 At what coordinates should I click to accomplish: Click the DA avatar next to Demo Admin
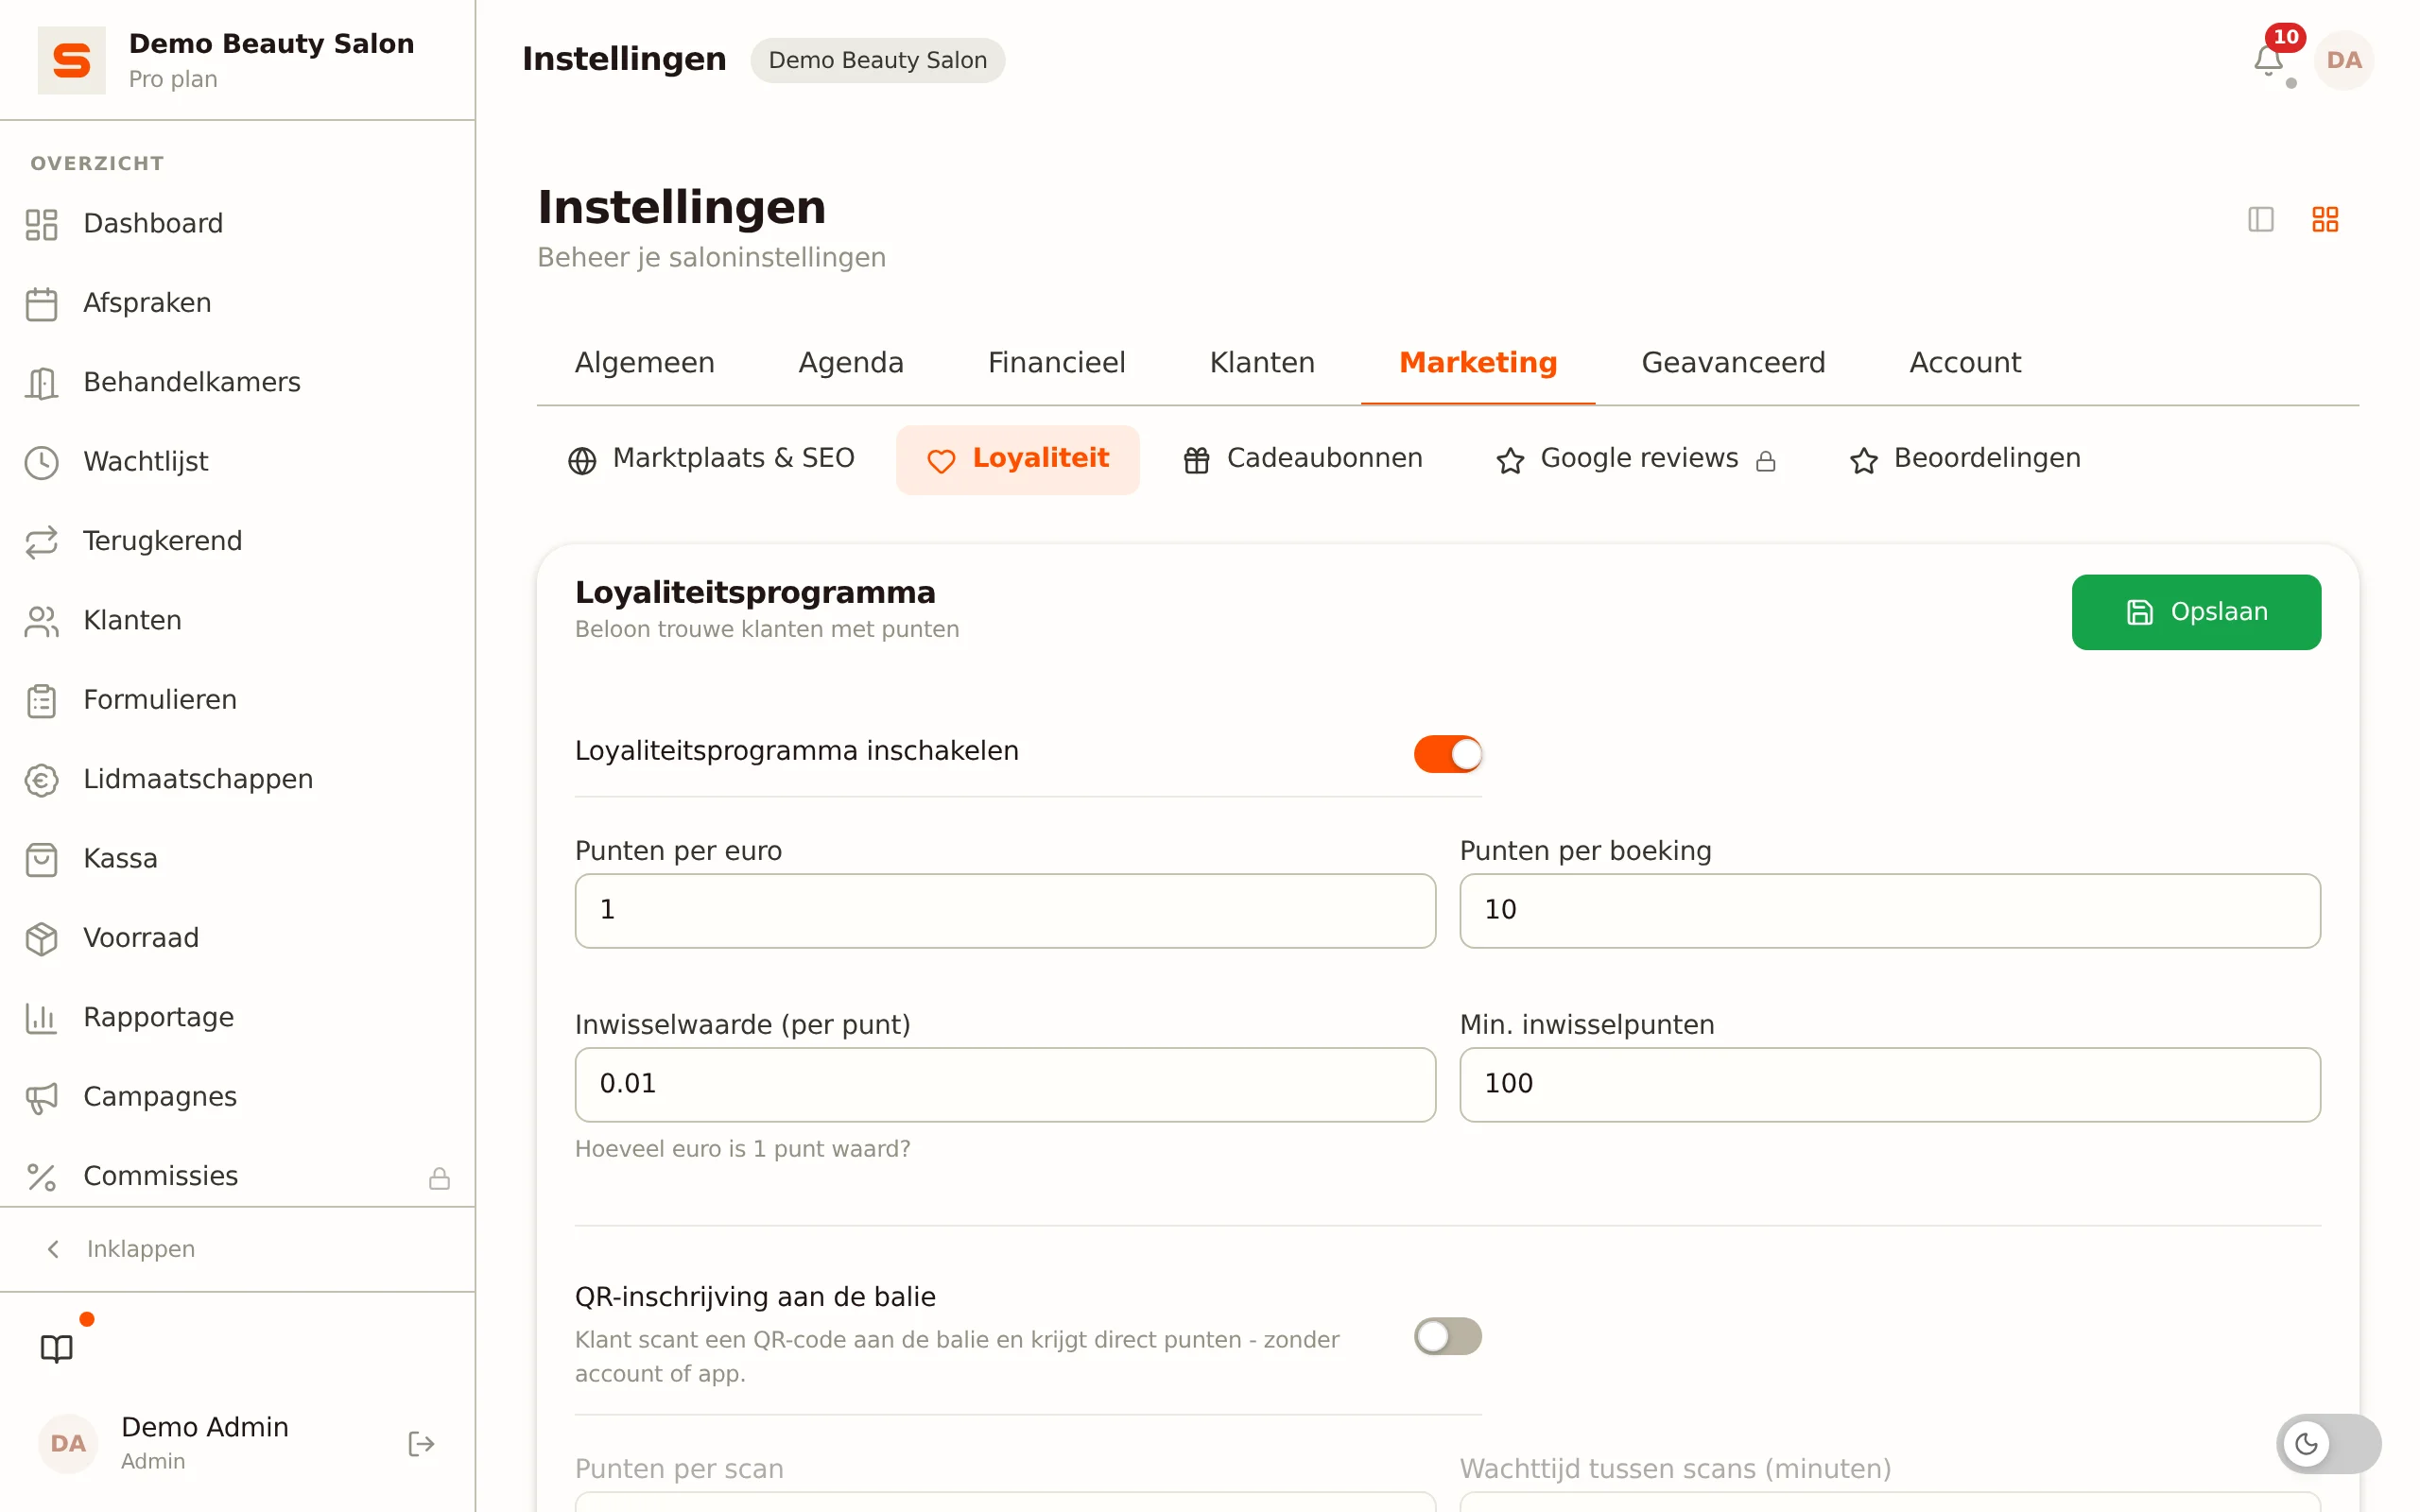coord(68,1444)
